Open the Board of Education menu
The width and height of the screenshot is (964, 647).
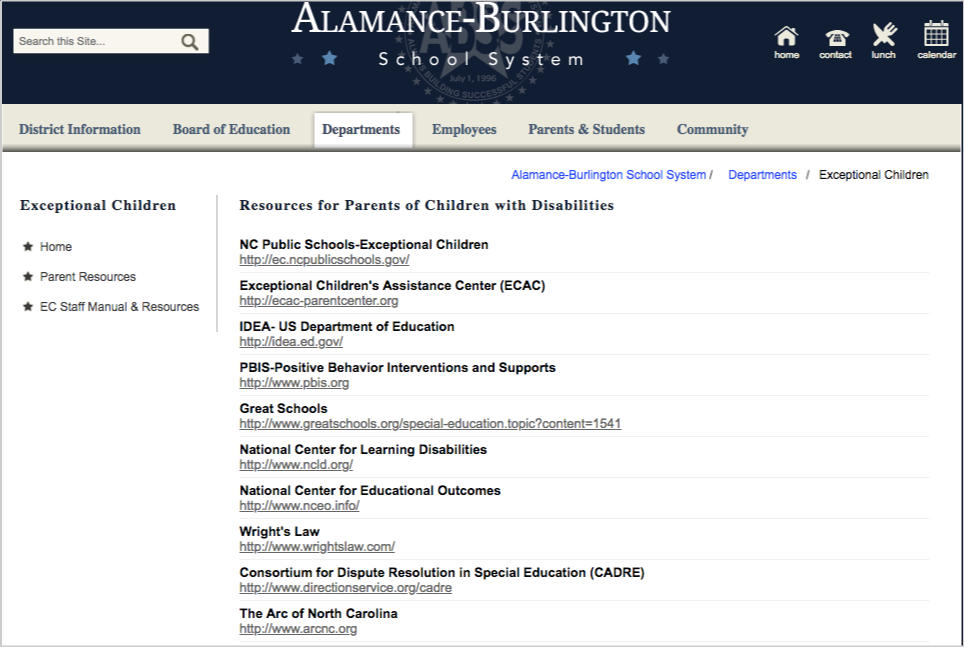(231, 129)
